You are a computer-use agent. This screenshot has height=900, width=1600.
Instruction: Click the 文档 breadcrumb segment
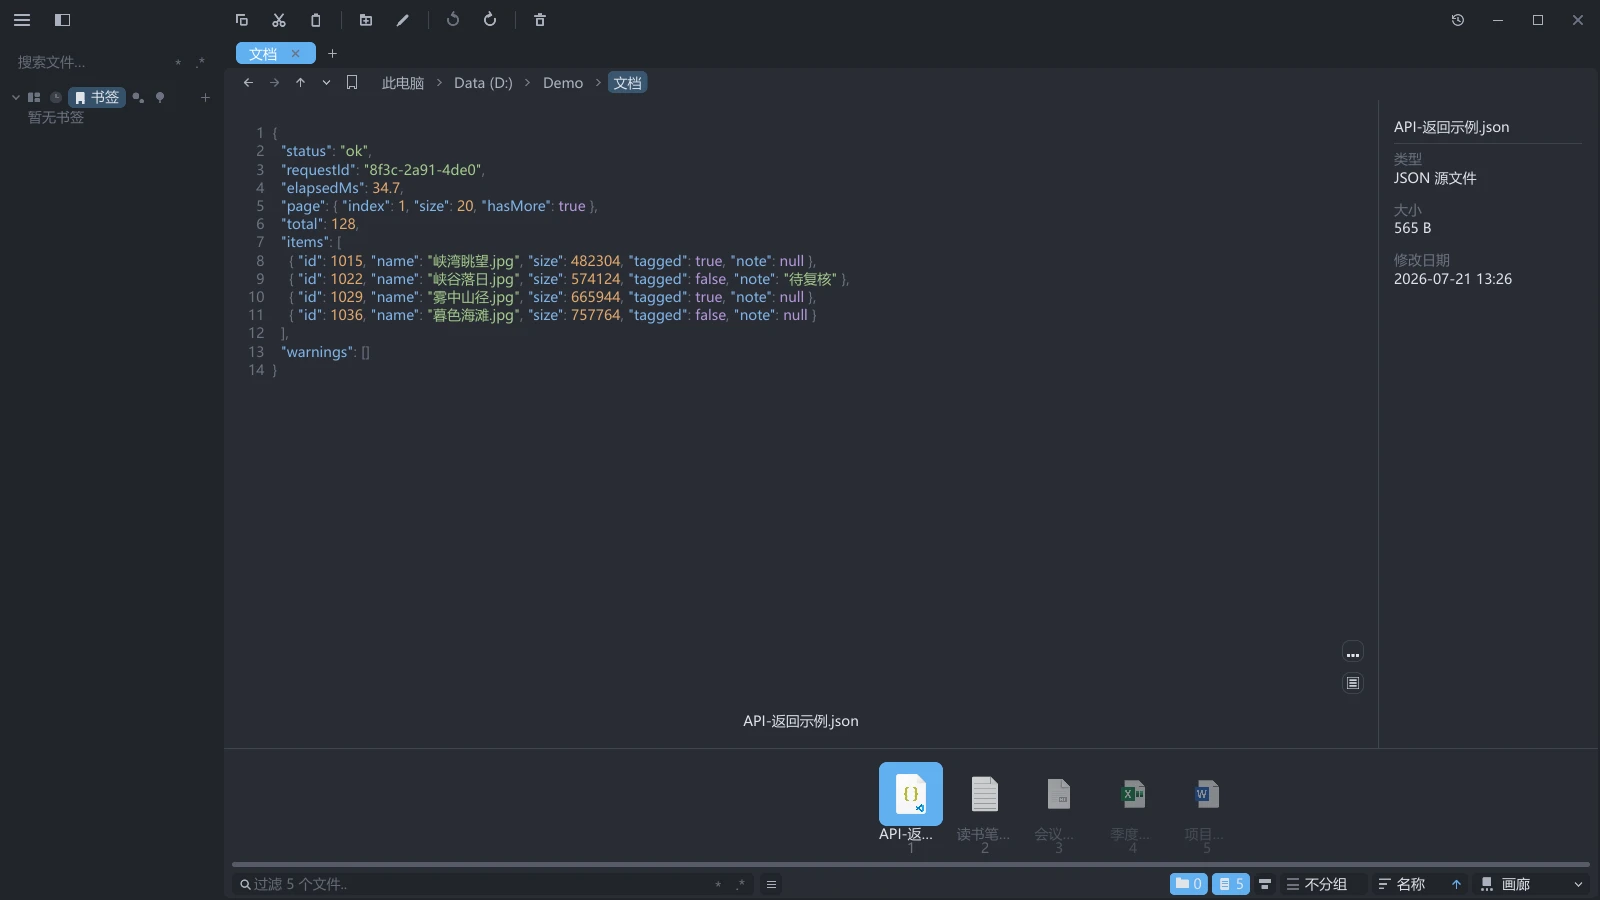tap(628, 83)
